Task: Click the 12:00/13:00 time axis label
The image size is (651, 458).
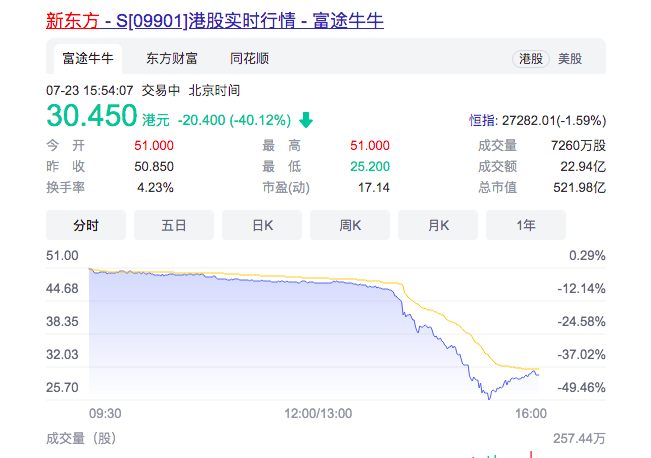Action: [x=318, y=413]
